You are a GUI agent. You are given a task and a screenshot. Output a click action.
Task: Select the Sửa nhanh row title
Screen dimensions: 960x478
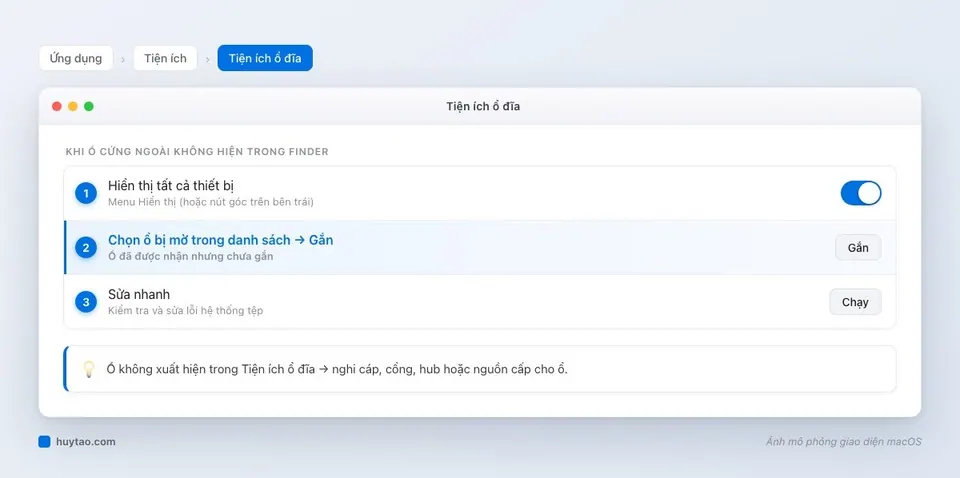139,294
